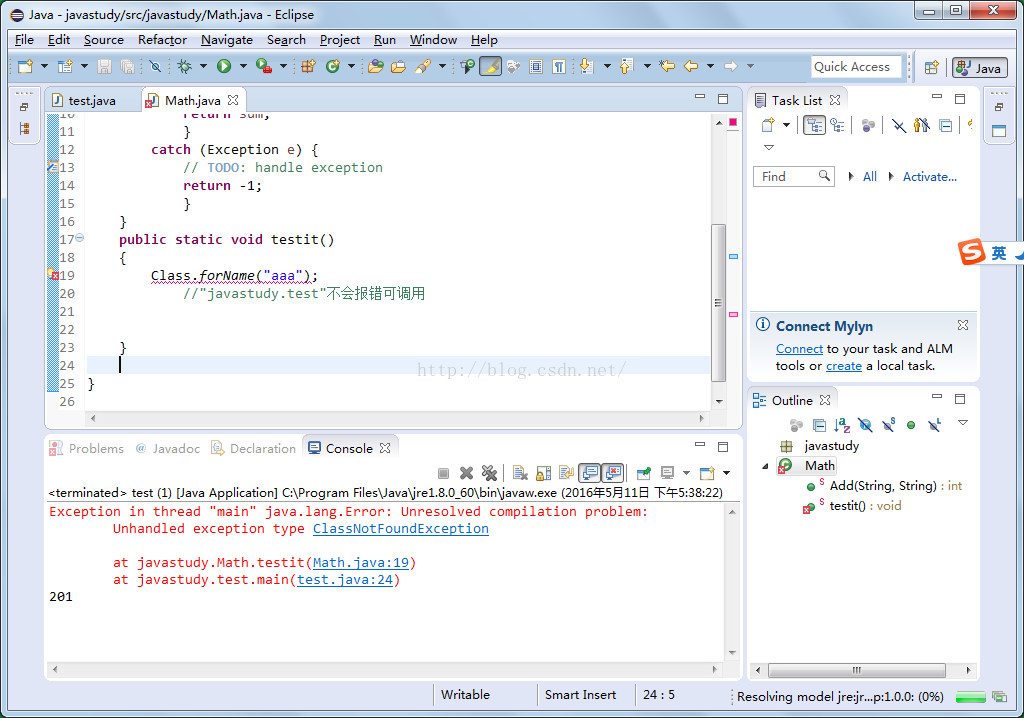Open the Display Selected Console dropdown
1024x718 pixels.
(686, 472)
